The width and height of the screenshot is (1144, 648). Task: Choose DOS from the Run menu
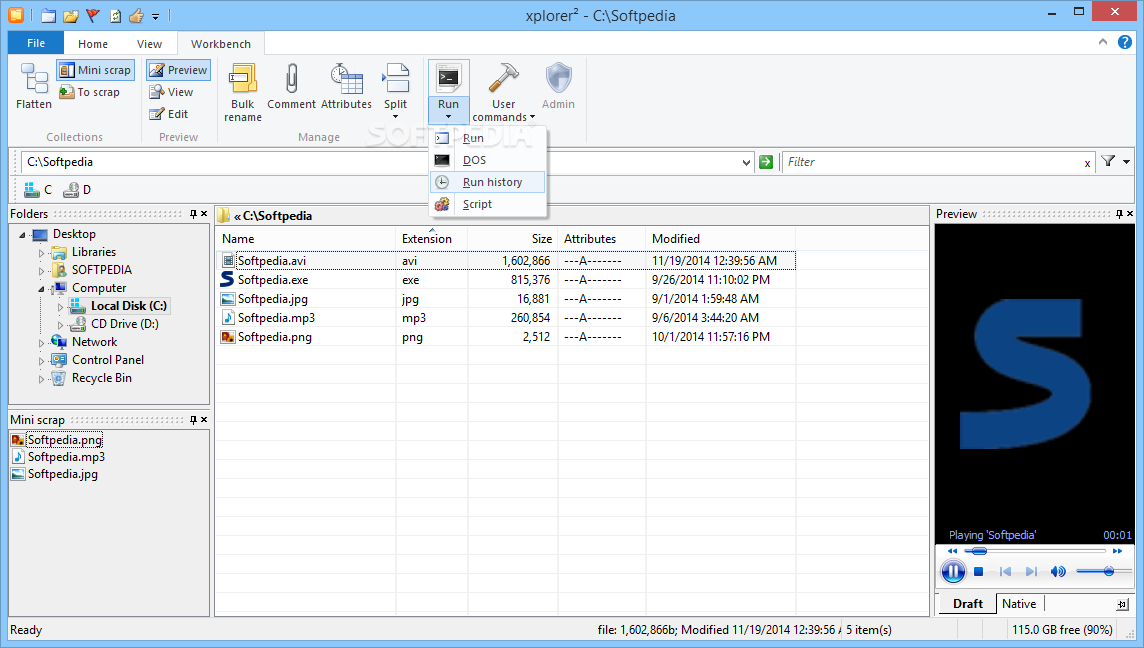point(487,160)
